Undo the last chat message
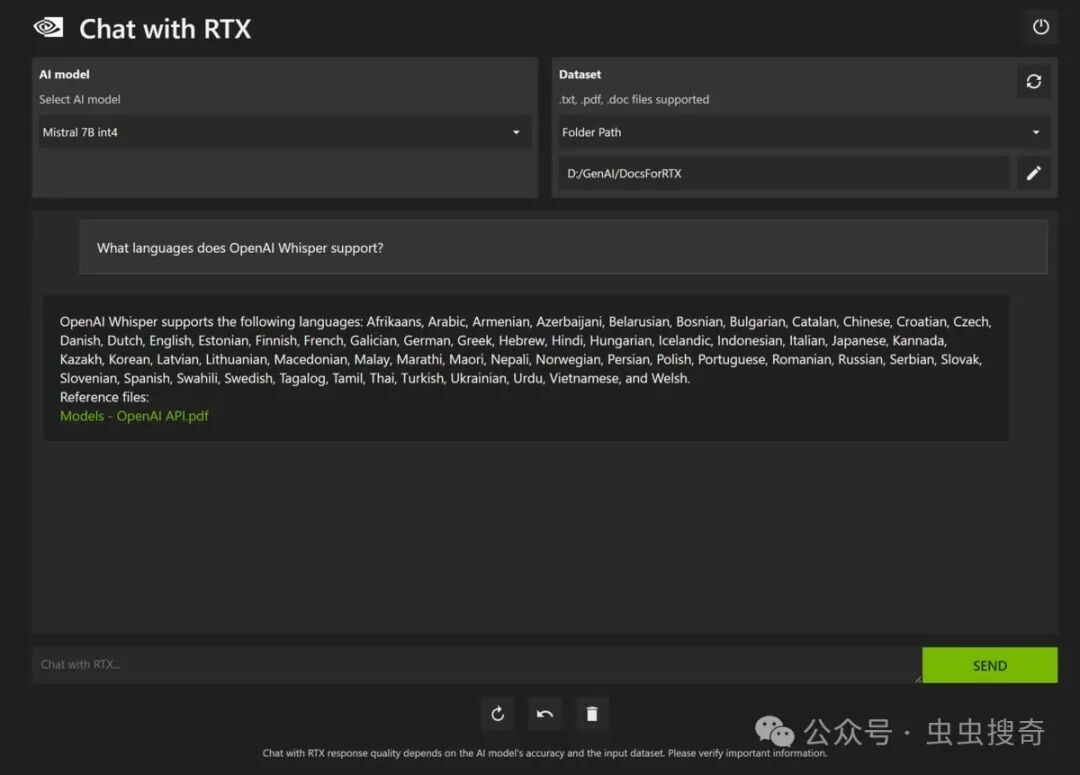This screenshot has height=775, width=1080. pos(544,714)
